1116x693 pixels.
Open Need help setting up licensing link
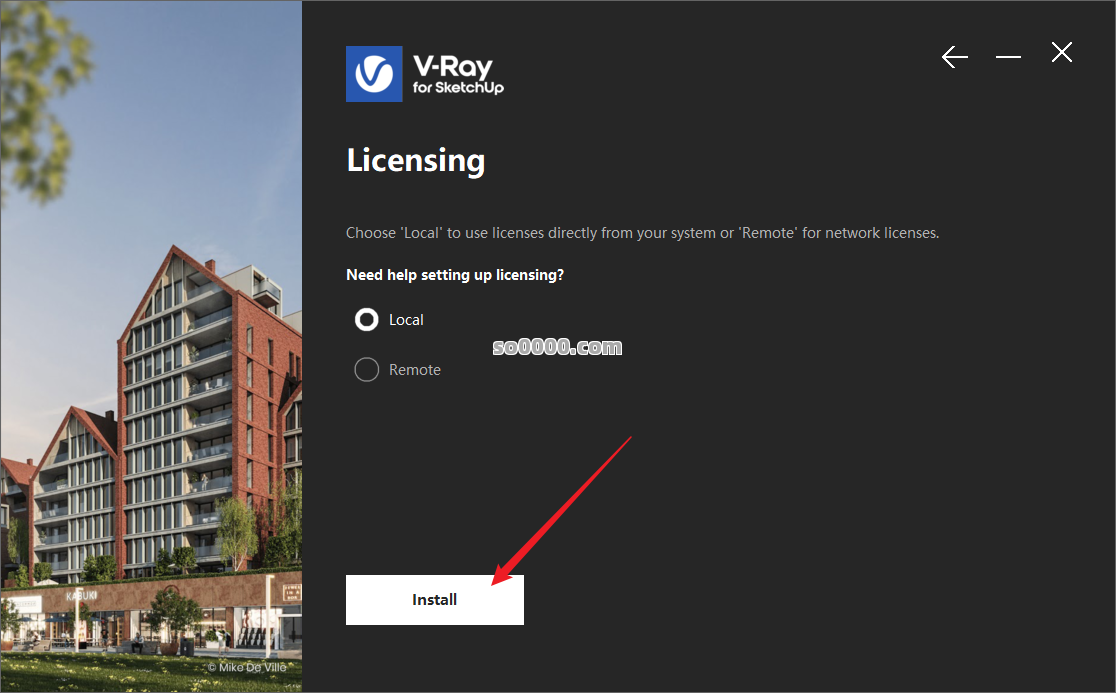455,275
